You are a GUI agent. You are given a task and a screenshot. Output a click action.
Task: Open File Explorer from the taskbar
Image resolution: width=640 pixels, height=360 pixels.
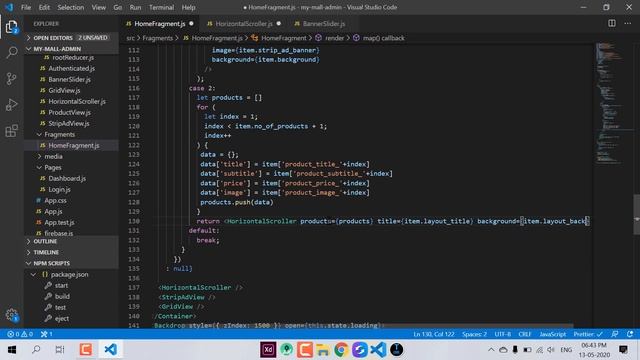(323, 349)
